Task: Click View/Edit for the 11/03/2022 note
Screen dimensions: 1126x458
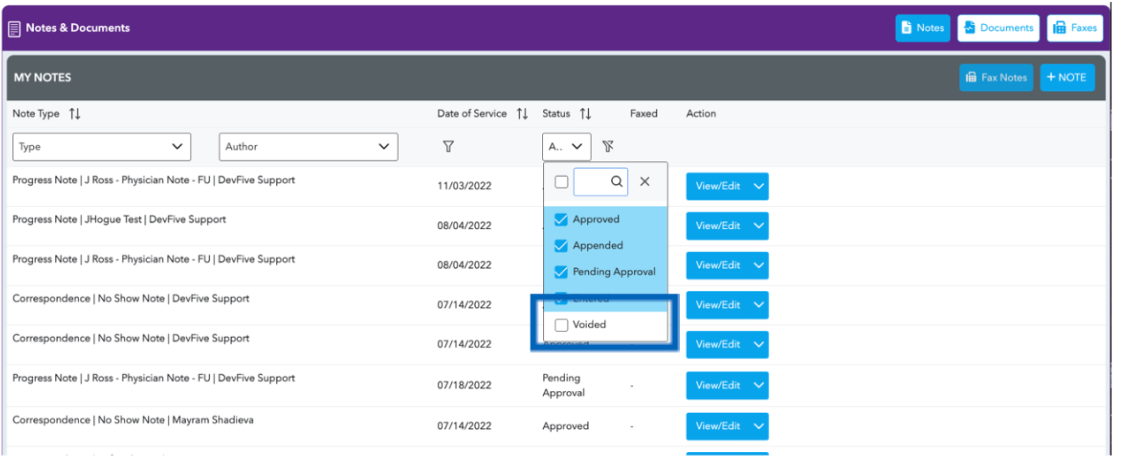Action: [x=718, y=186]
